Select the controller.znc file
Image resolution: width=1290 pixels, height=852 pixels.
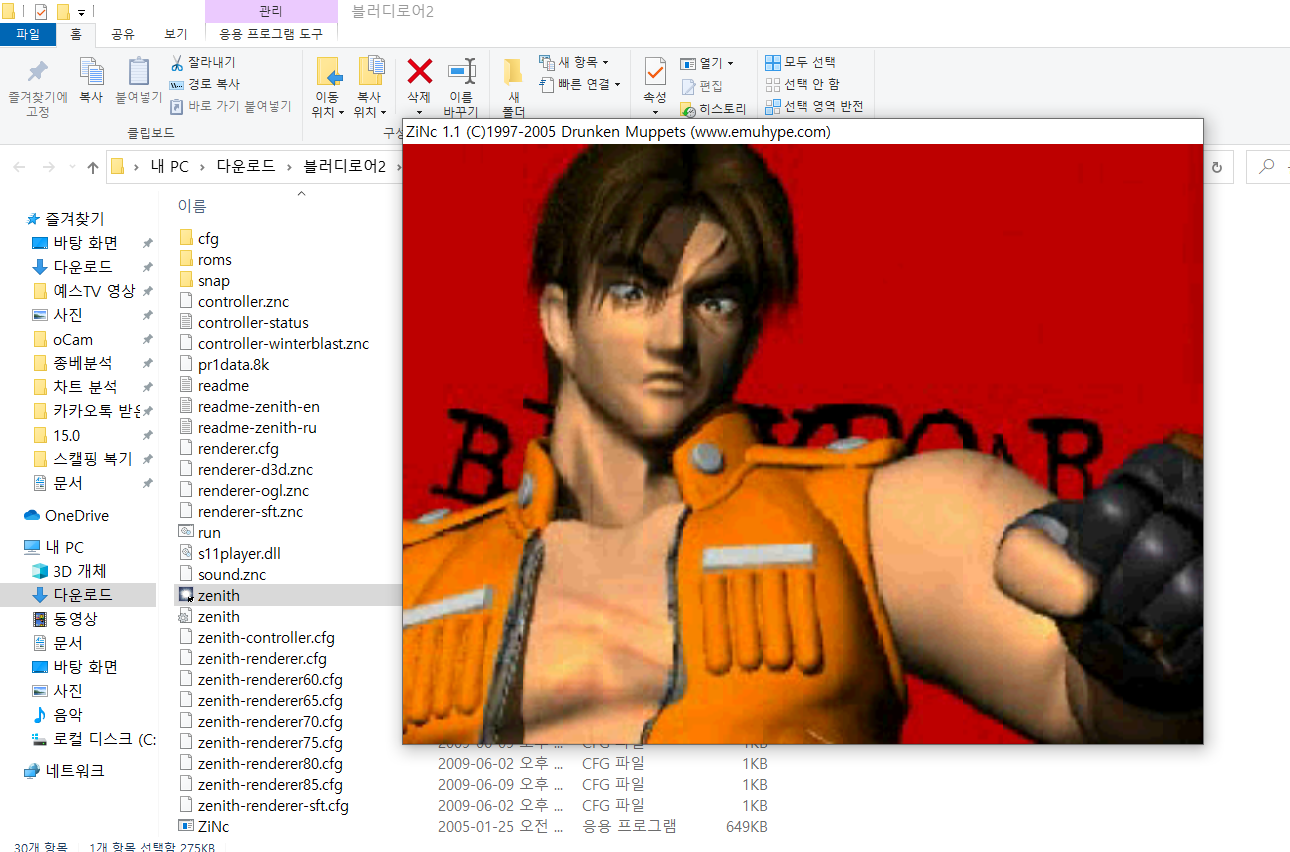243,301
